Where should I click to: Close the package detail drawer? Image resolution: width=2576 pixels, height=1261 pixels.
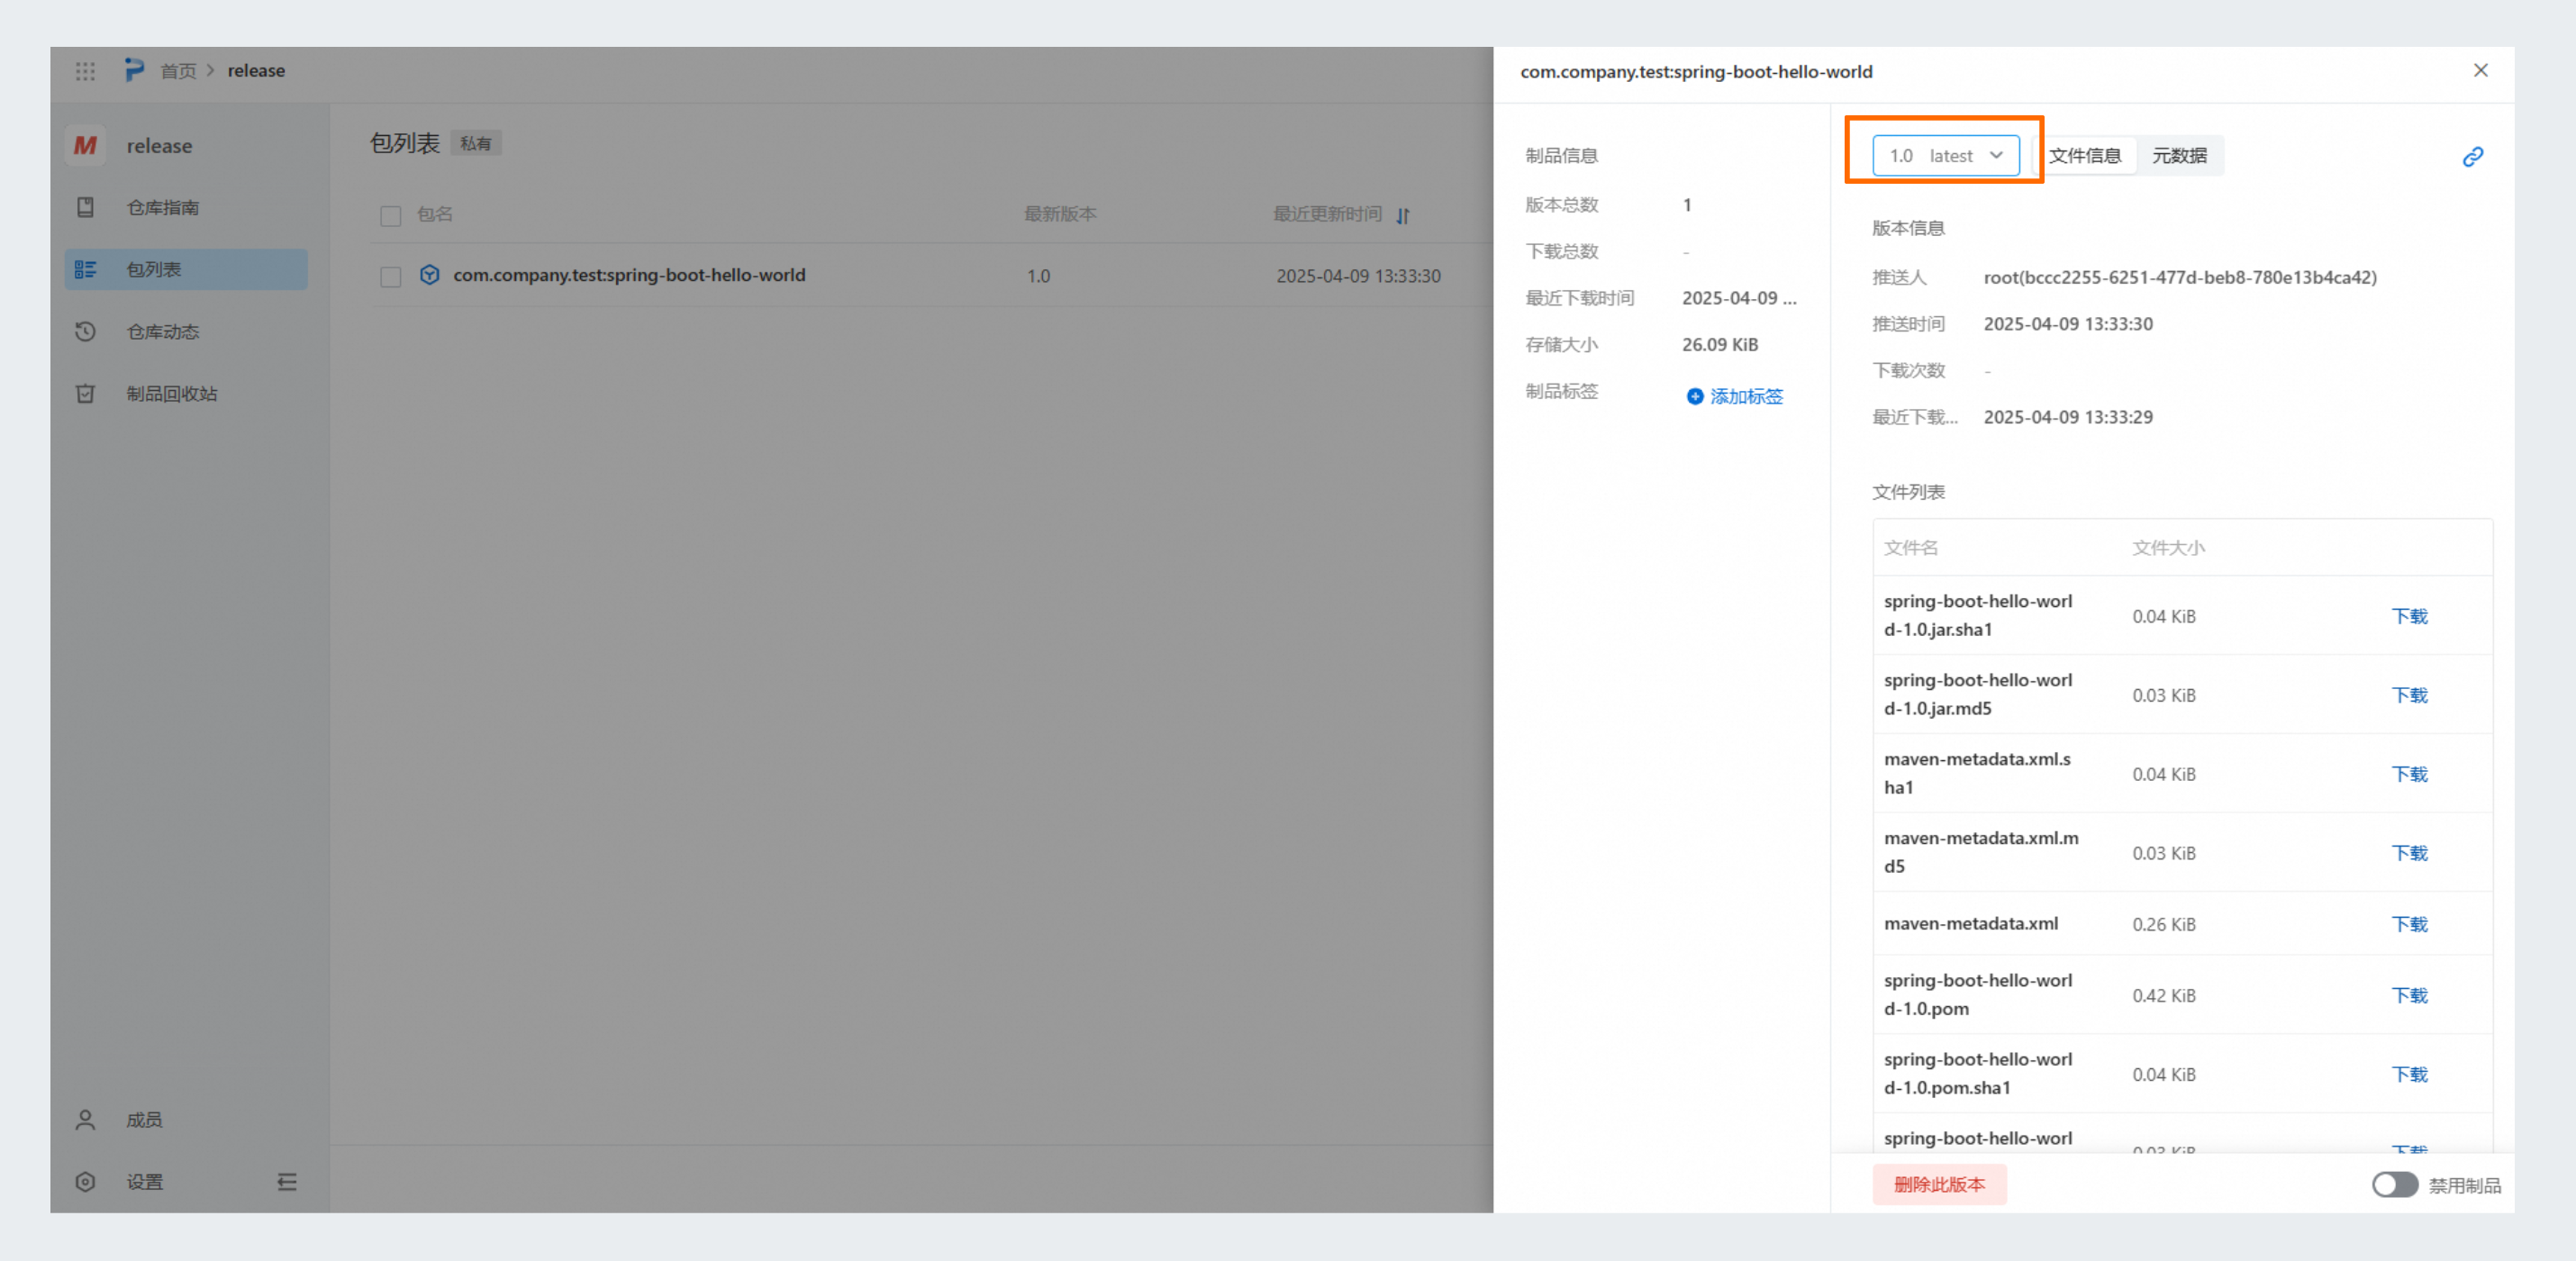coord(2480,70)
